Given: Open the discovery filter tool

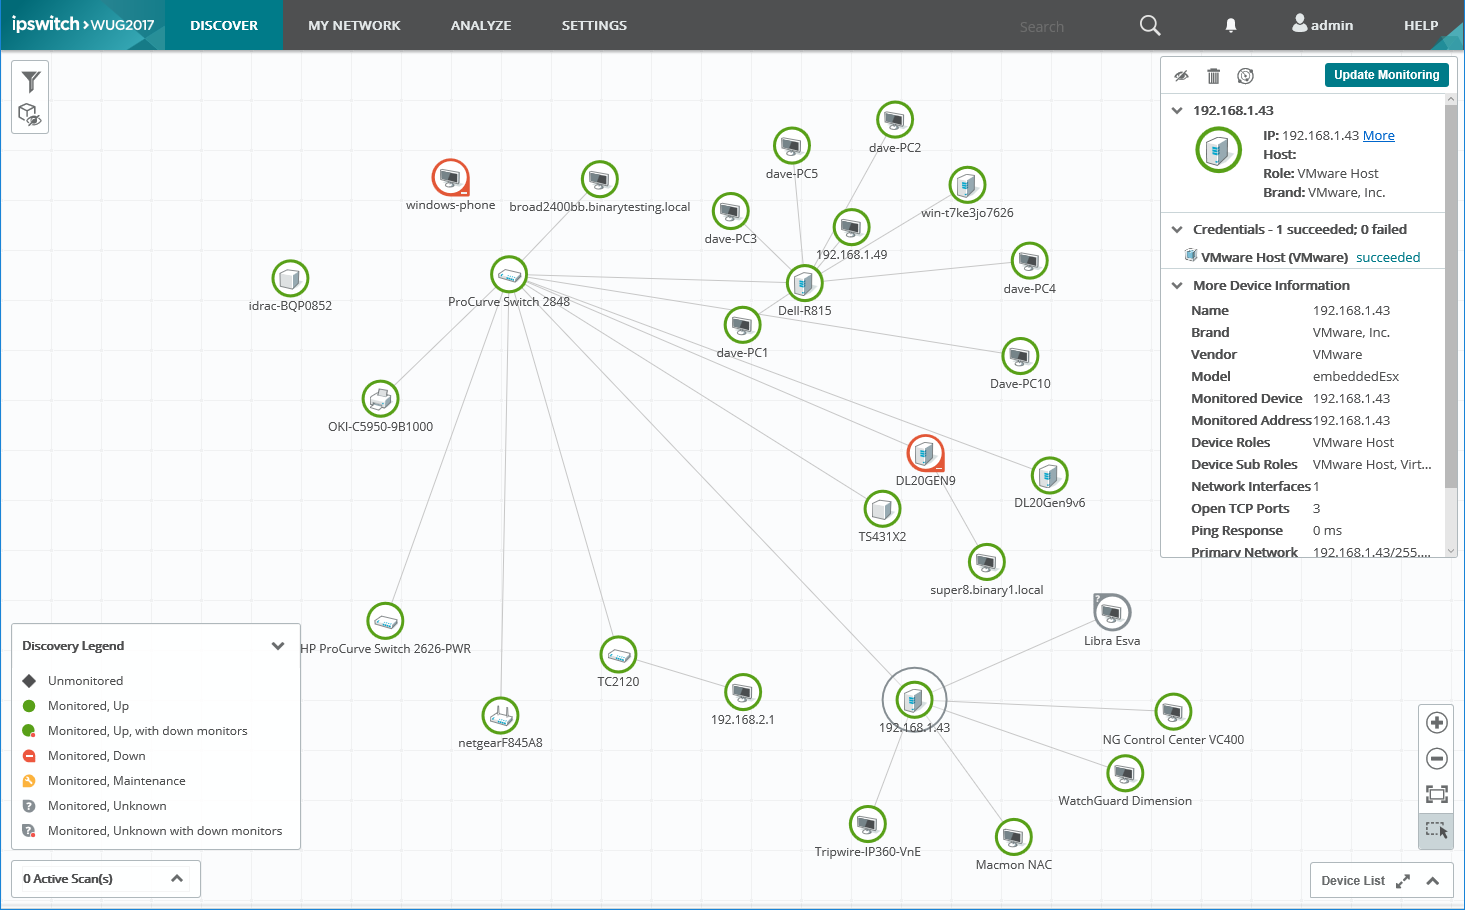Looking at the screenshot, I should pos(31,81).
